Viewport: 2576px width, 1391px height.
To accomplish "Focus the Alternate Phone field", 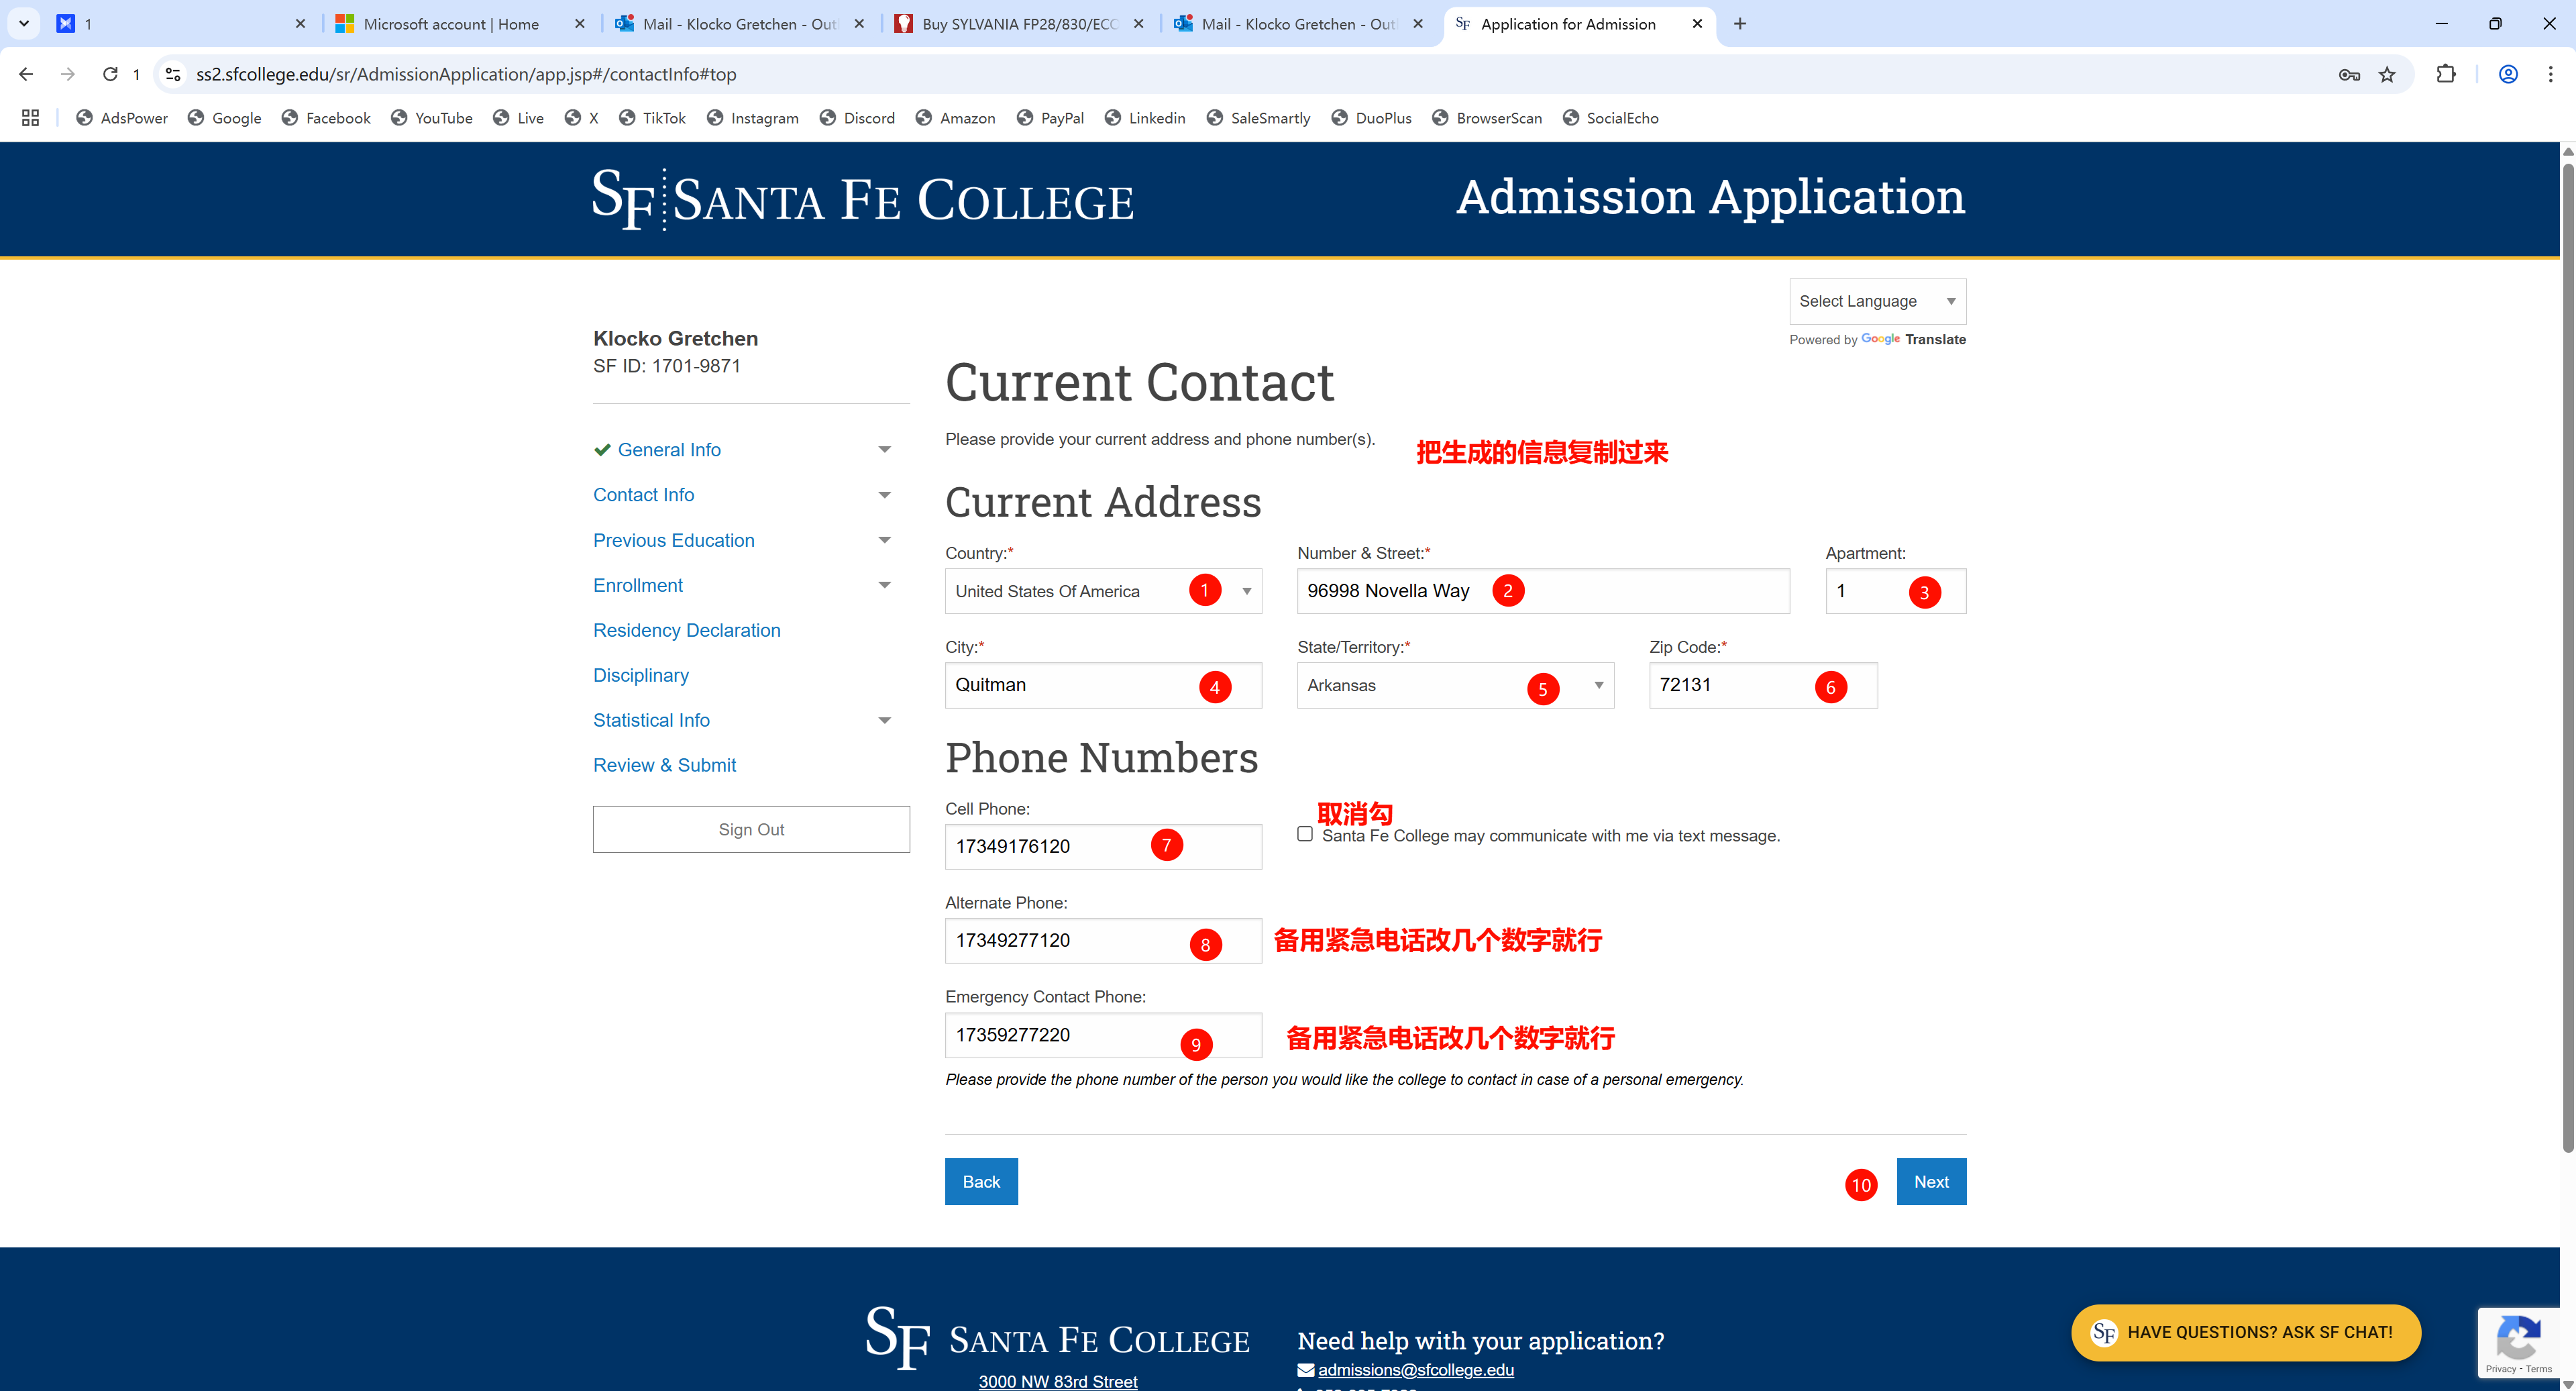I will pos(1103,940).
